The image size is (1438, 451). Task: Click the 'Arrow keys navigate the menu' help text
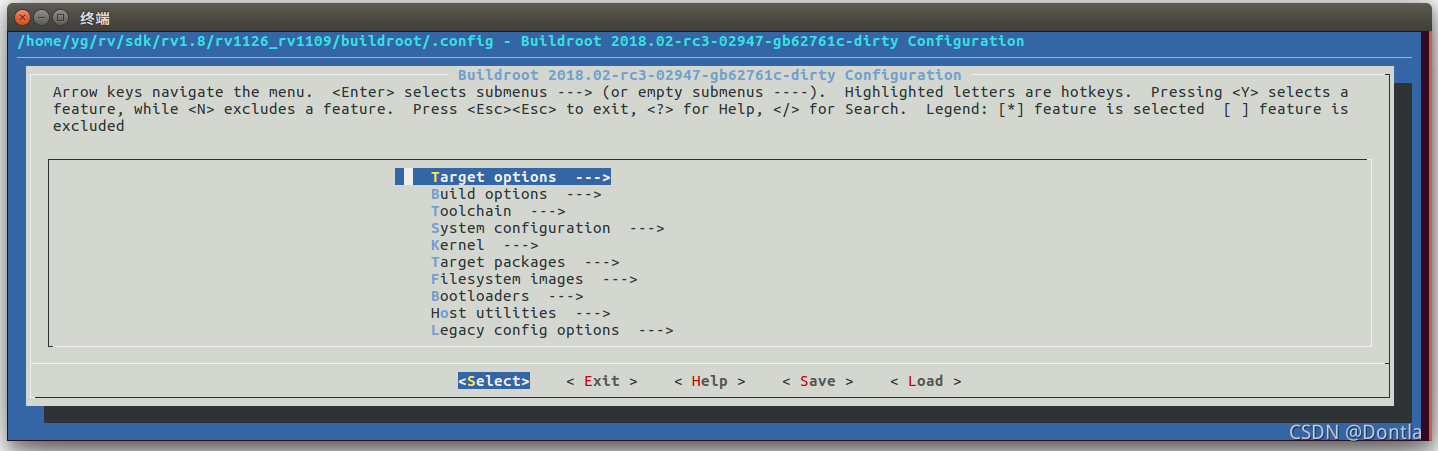point(700,109)
